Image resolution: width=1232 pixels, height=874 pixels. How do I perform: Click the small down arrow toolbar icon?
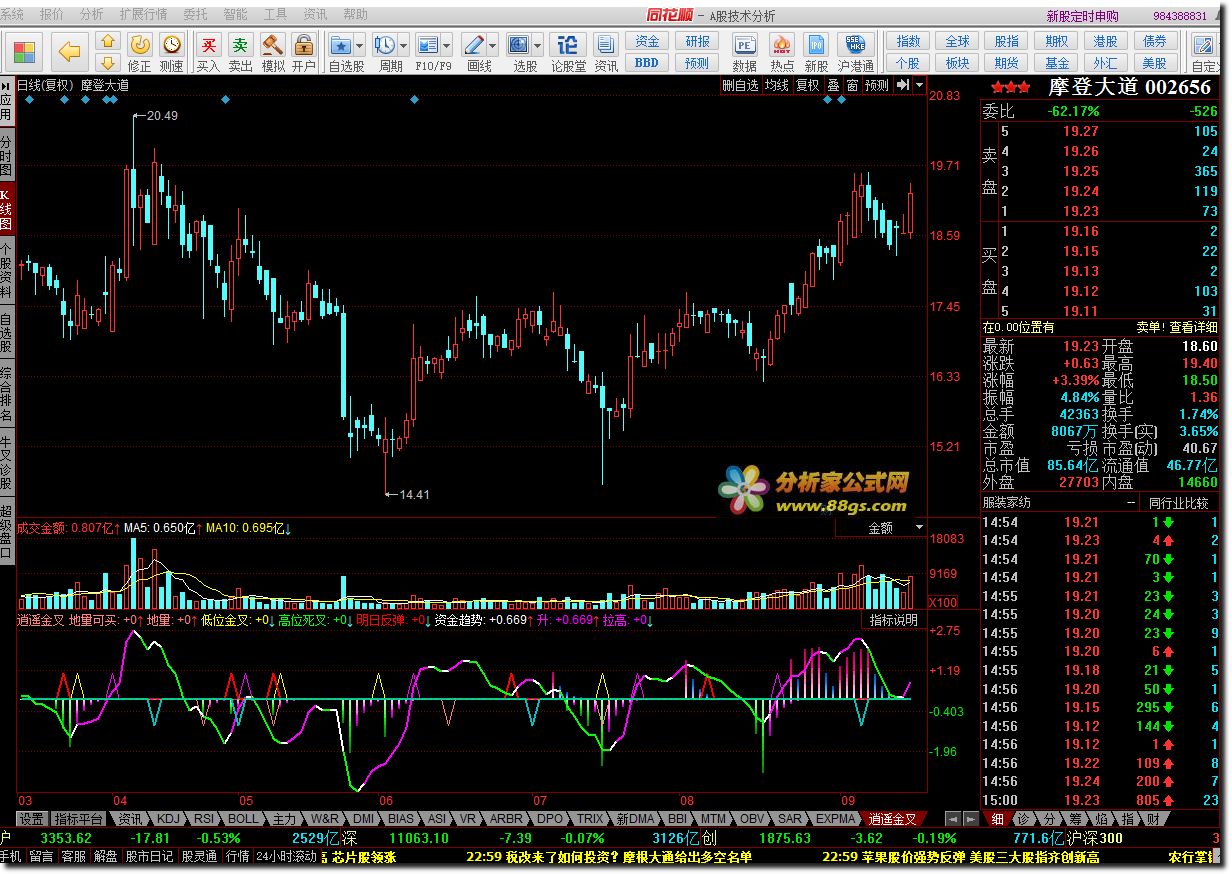click(109, 61)
